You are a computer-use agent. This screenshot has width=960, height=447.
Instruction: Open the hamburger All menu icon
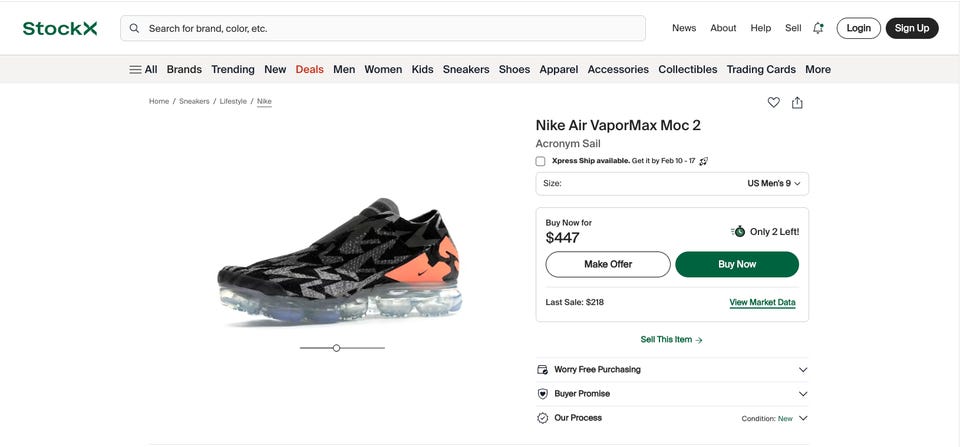coord(135,69)
